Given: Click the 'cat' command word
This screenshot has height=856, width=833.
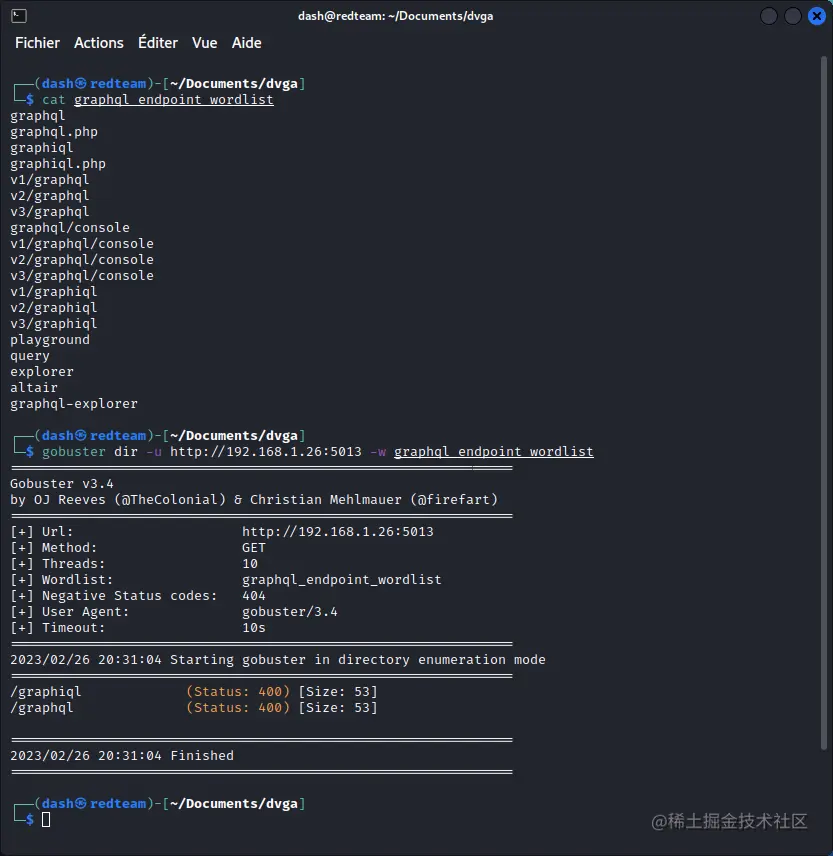Looking at the screenshot, I should tap(53, 100).
